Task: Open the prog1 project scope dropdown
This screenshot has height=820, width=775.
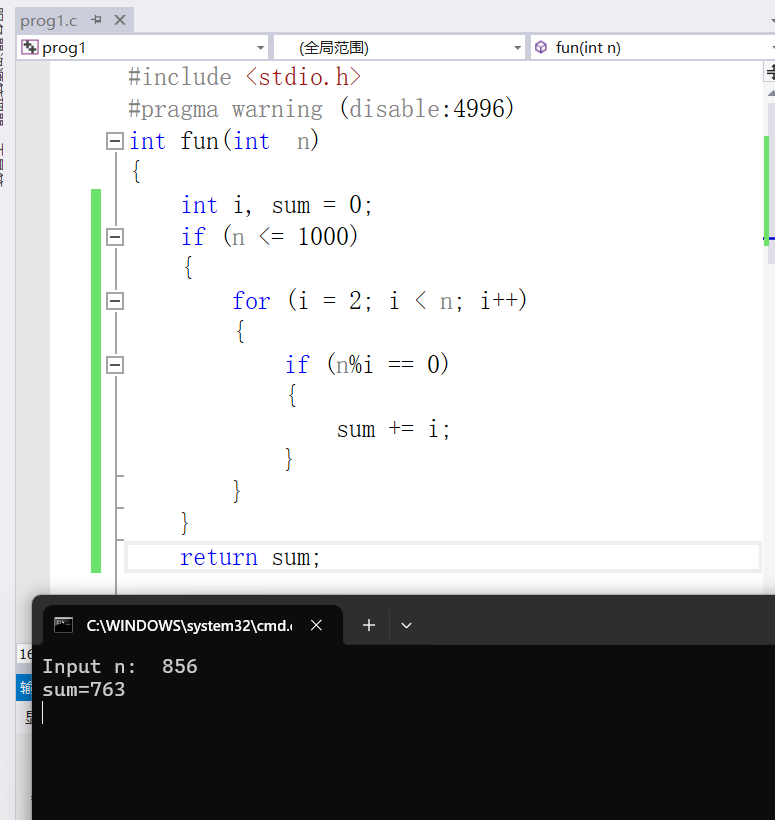Action: point(260,48)
